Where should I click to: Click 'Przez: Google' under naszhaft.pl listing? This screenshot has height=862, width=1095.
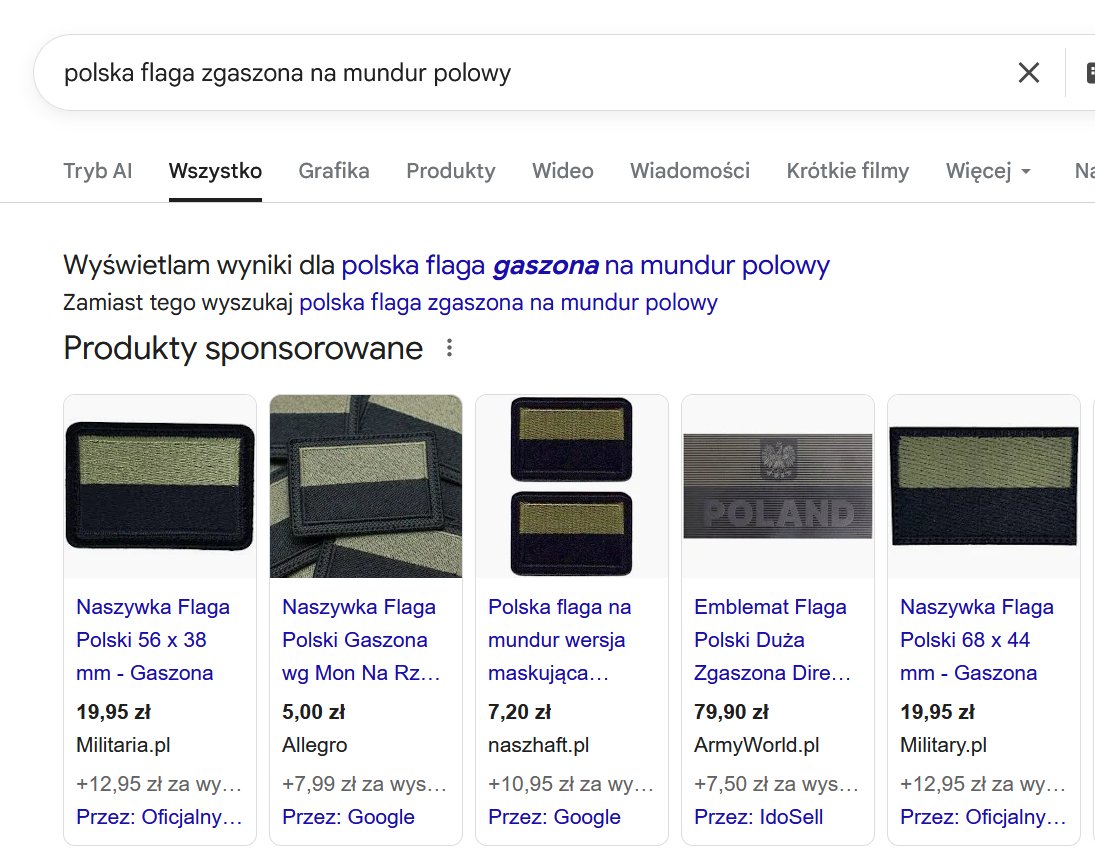point(554,817)
